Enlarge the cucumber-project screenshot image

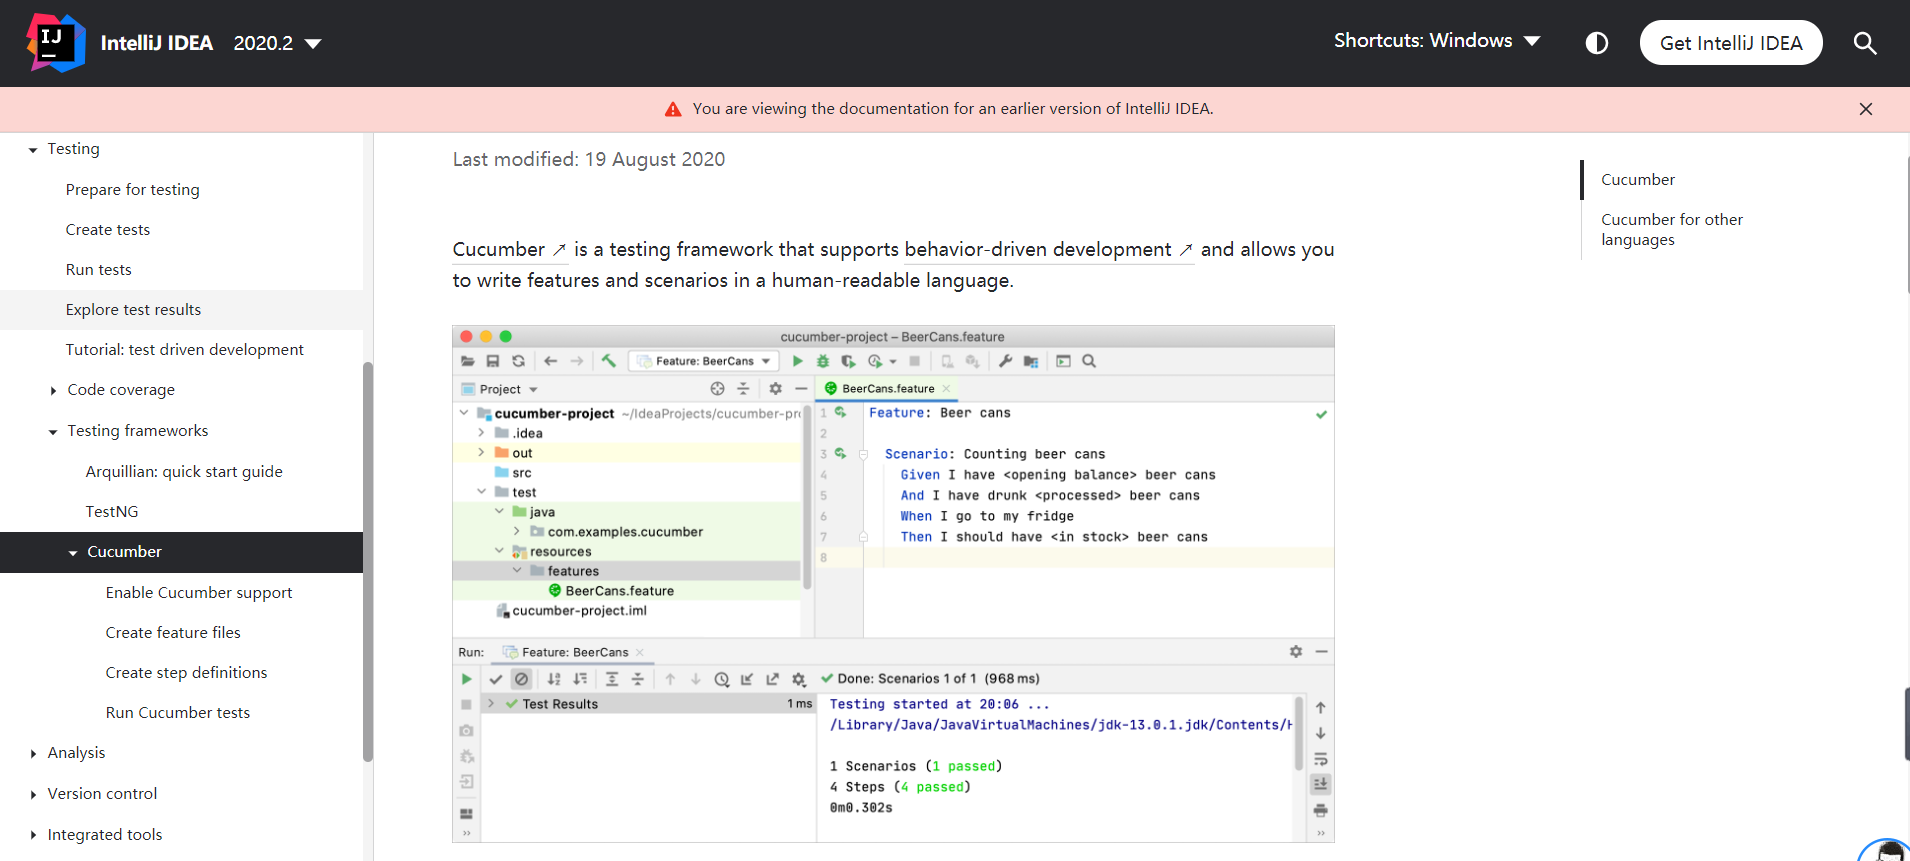[x=893, y=584]
